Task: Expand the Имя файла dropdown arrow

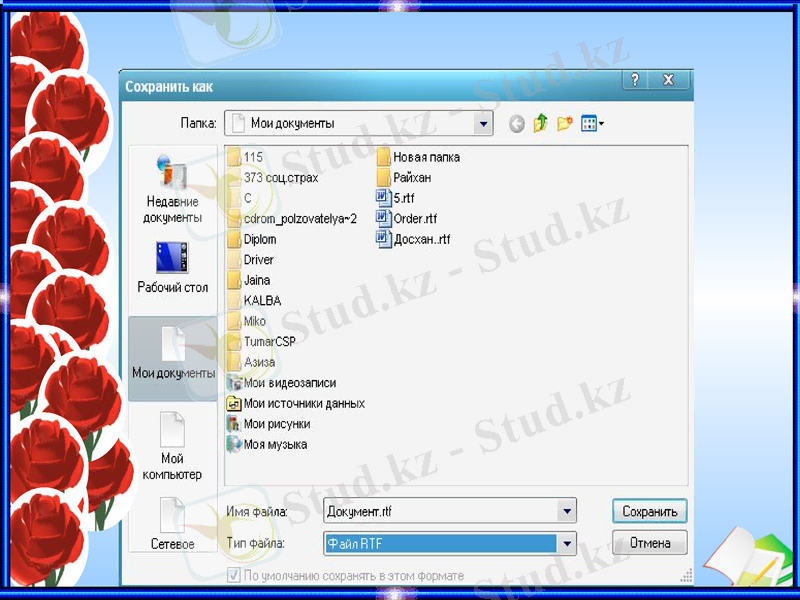Action: coord(567,511)
